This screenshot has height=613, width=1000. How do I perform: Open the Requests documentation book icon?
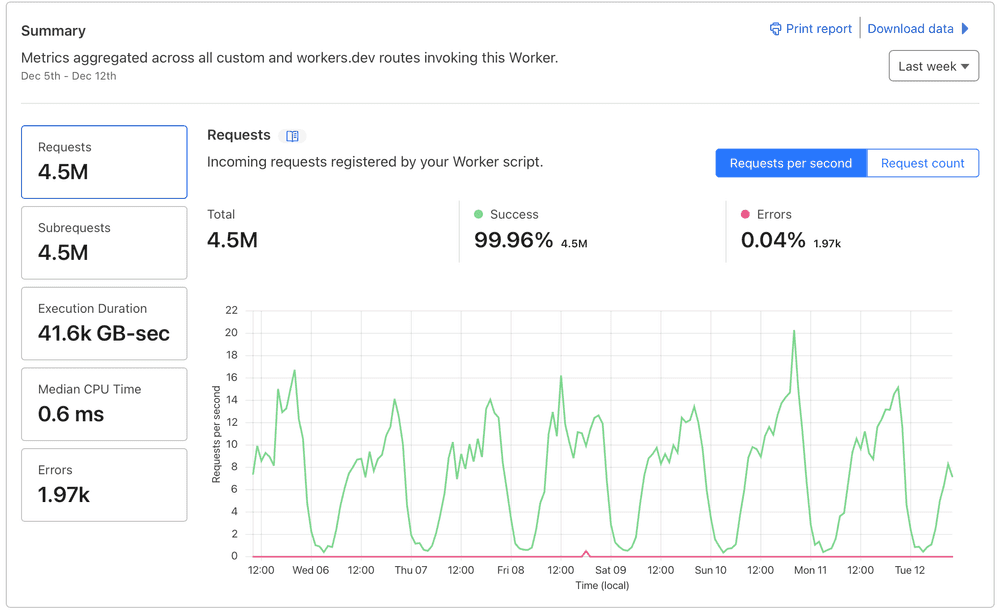(x=290, y=134)
